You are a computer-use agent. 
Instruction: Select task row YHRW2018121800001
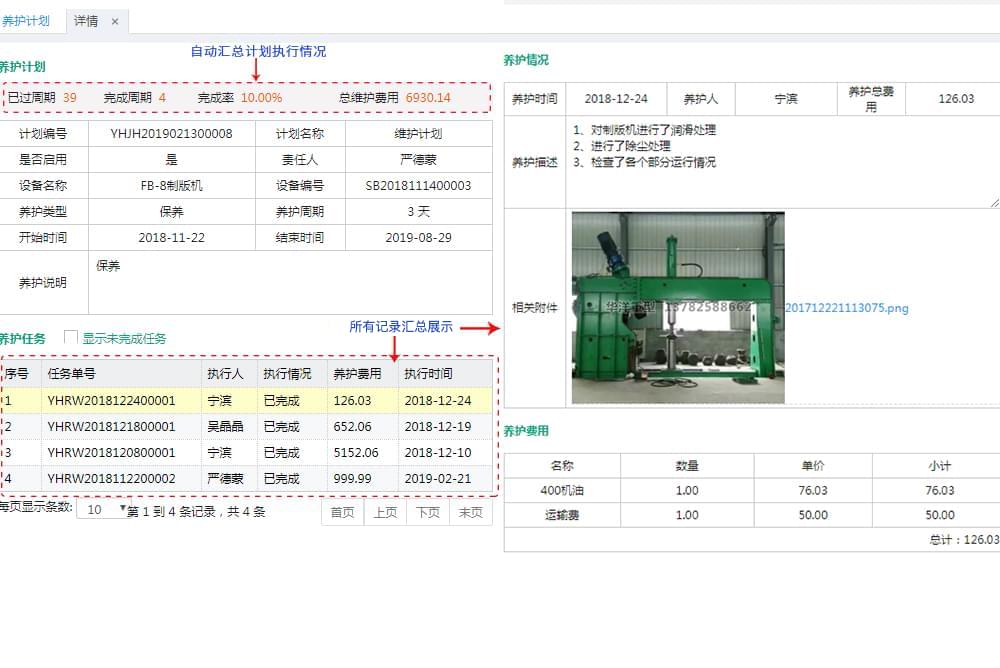[247, 426]
